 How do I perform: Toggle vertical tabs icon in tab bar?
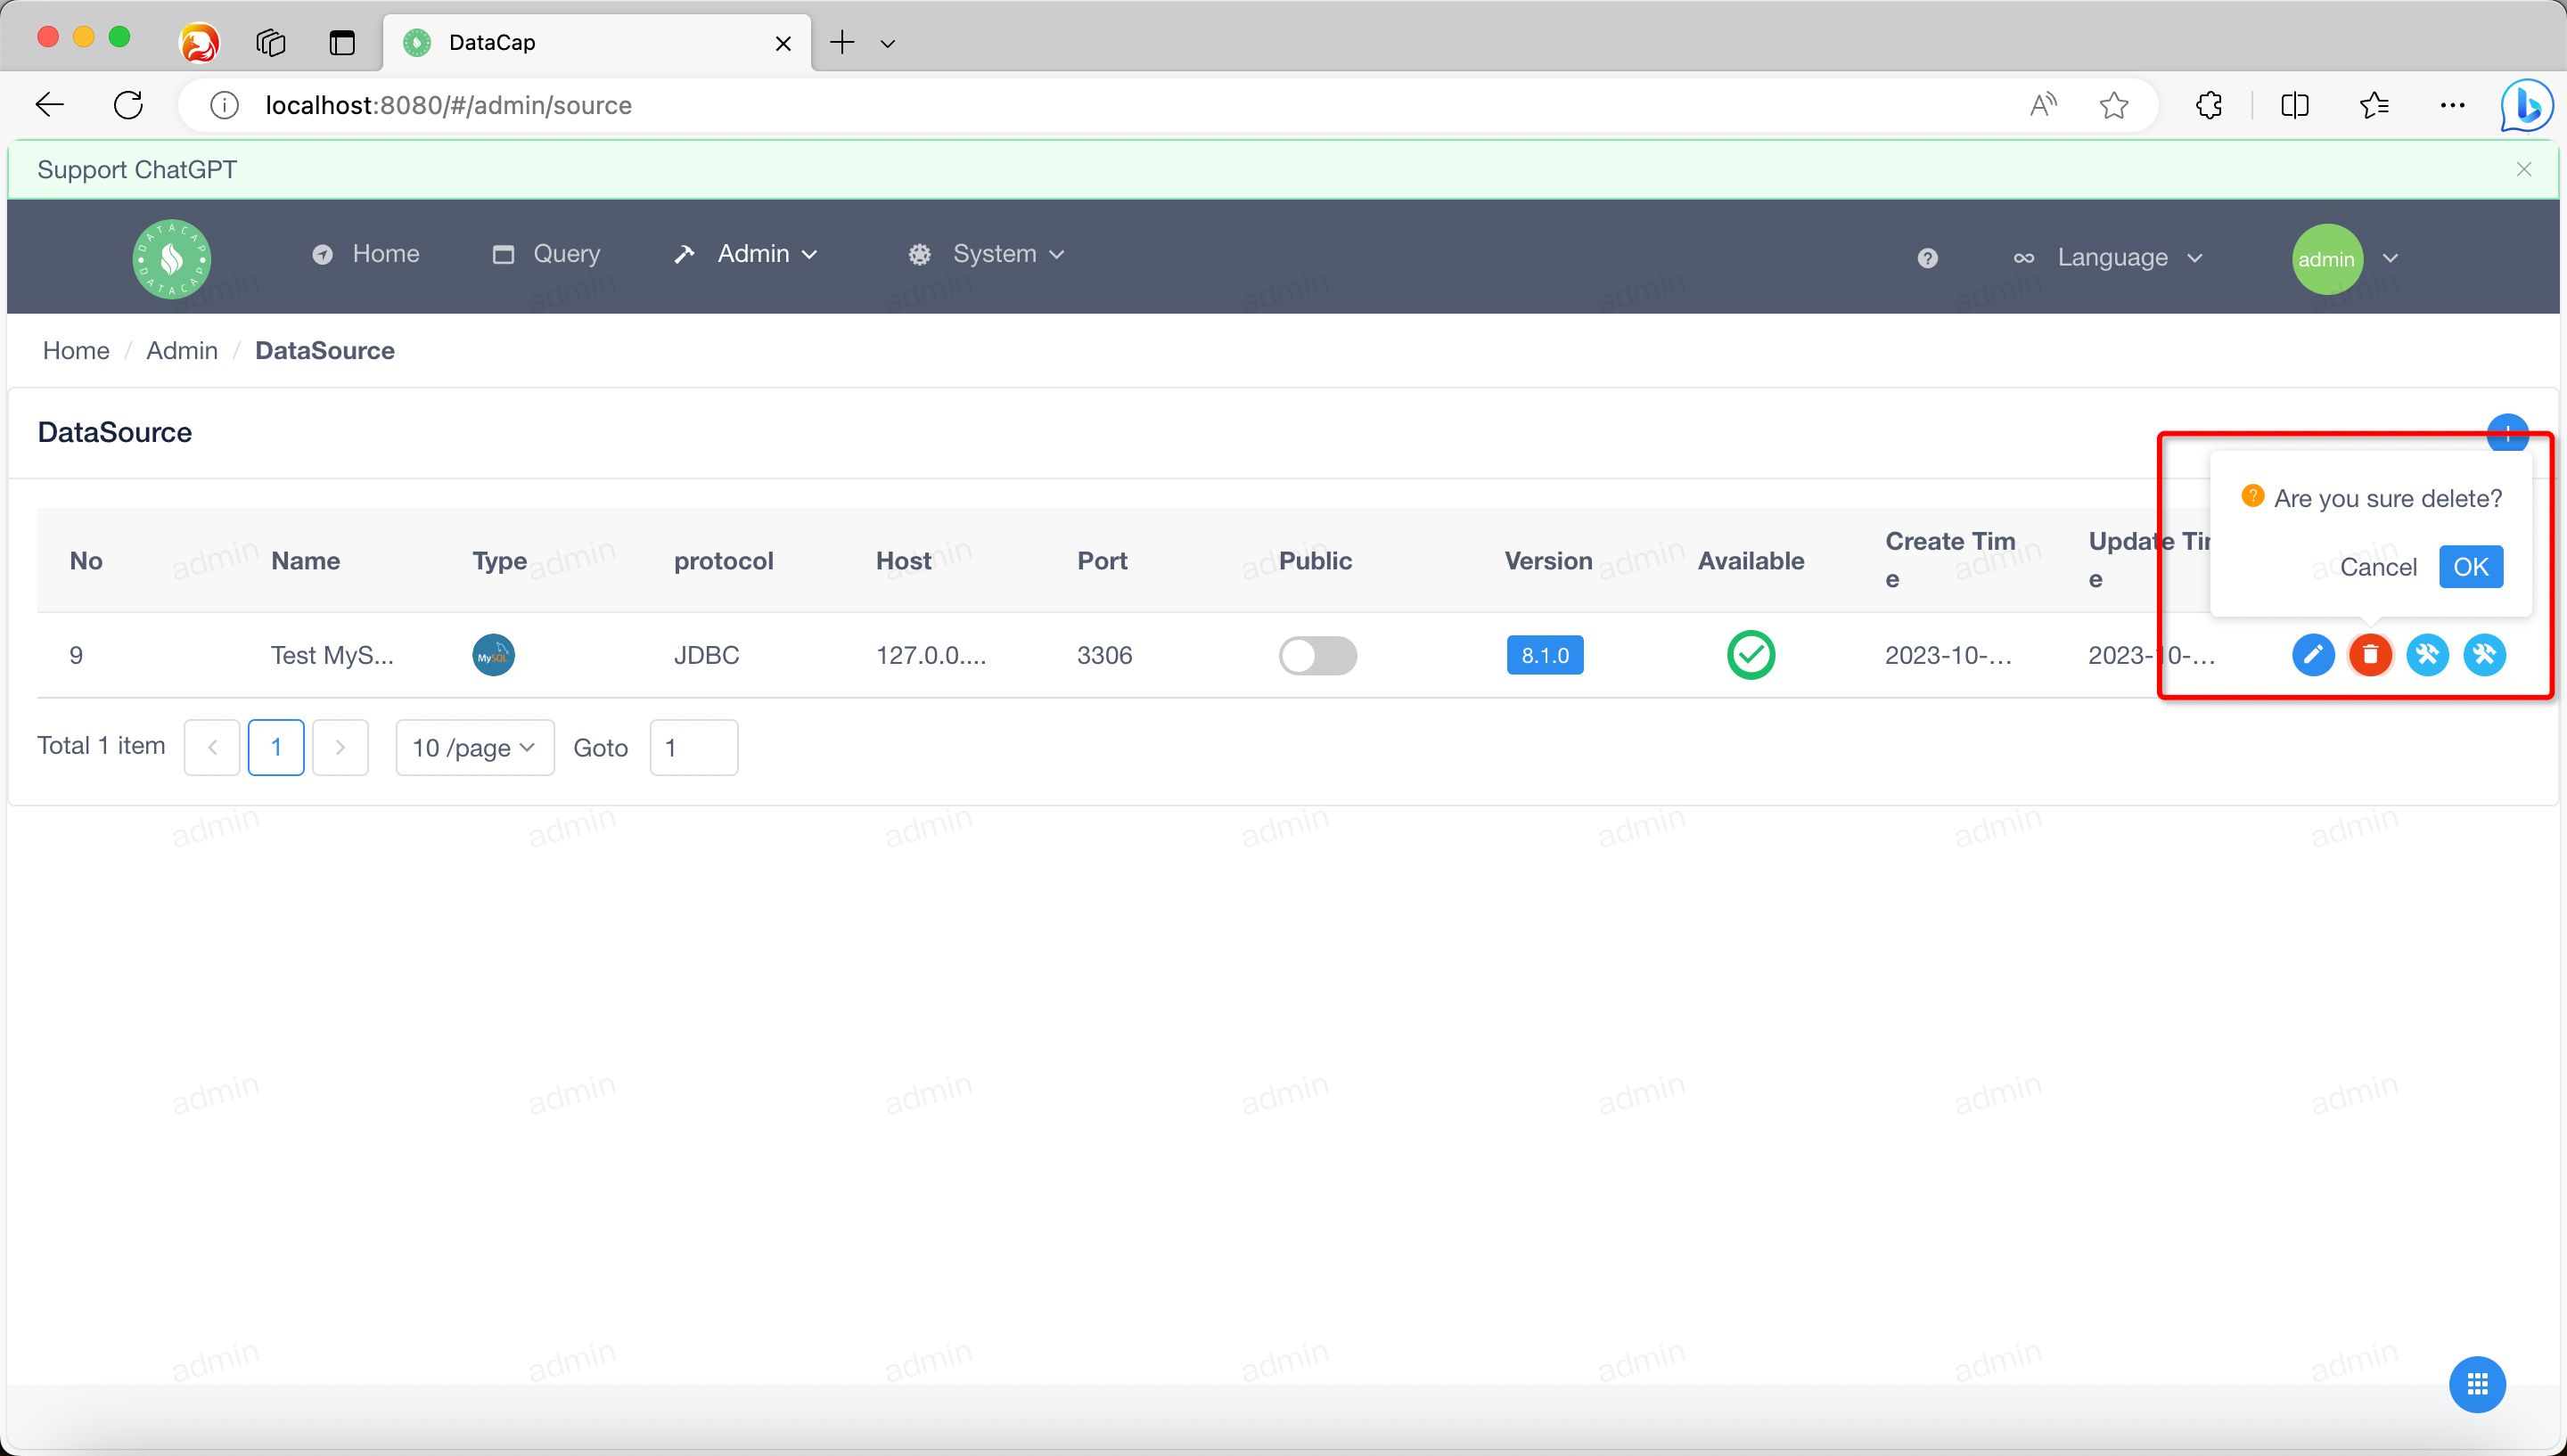[342, 42]
